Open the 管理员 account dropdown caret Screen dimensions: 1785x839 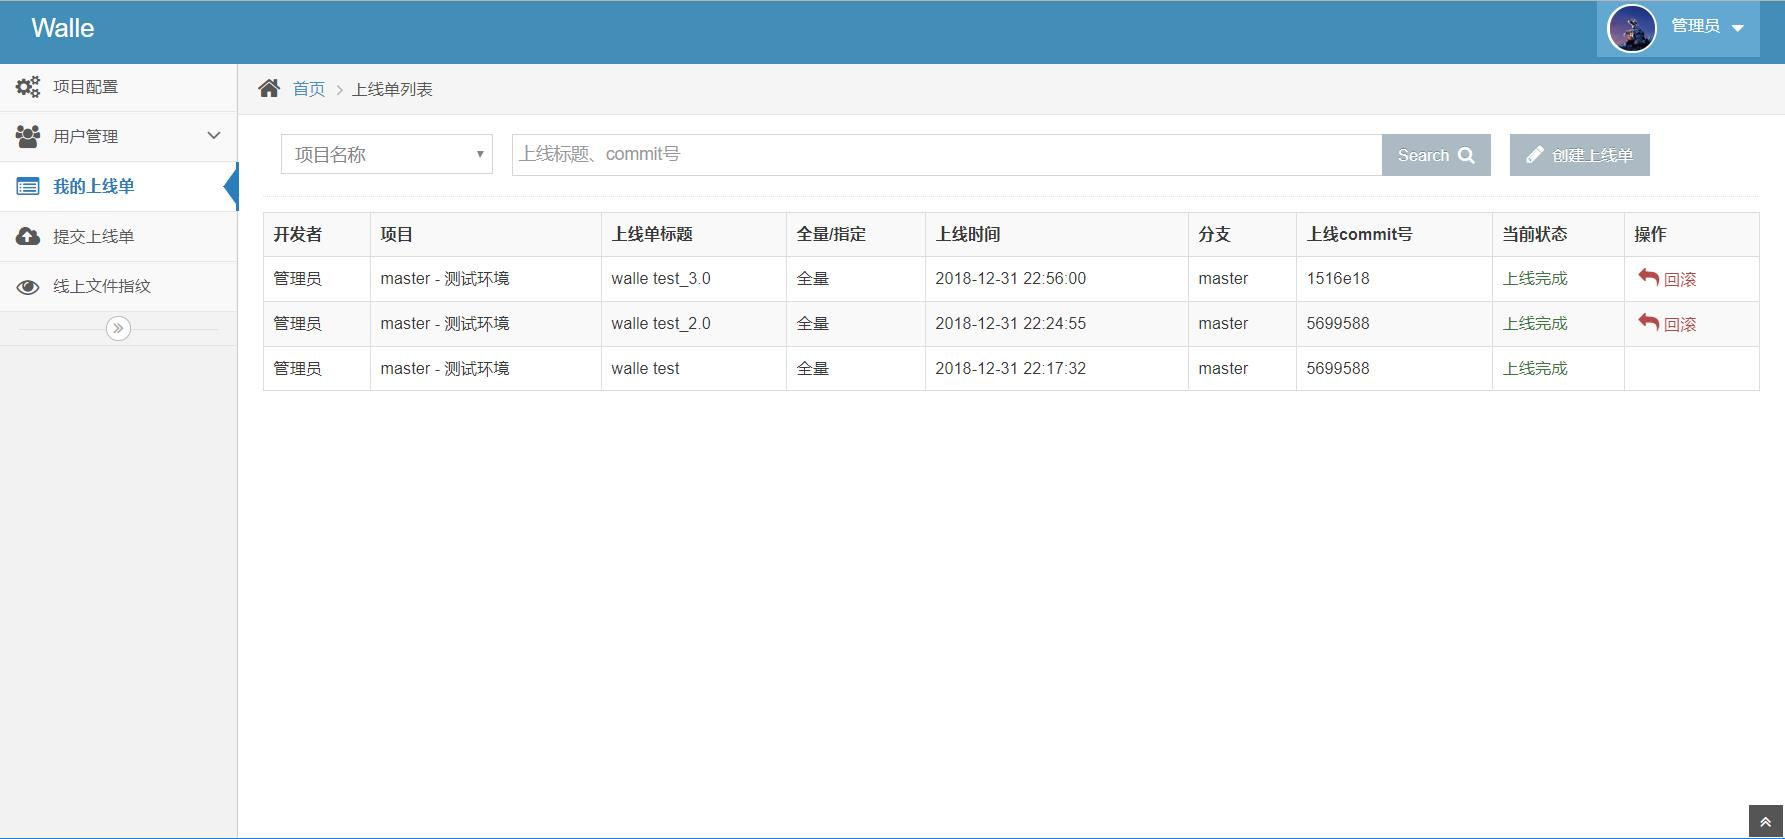tap(1738, 28)
